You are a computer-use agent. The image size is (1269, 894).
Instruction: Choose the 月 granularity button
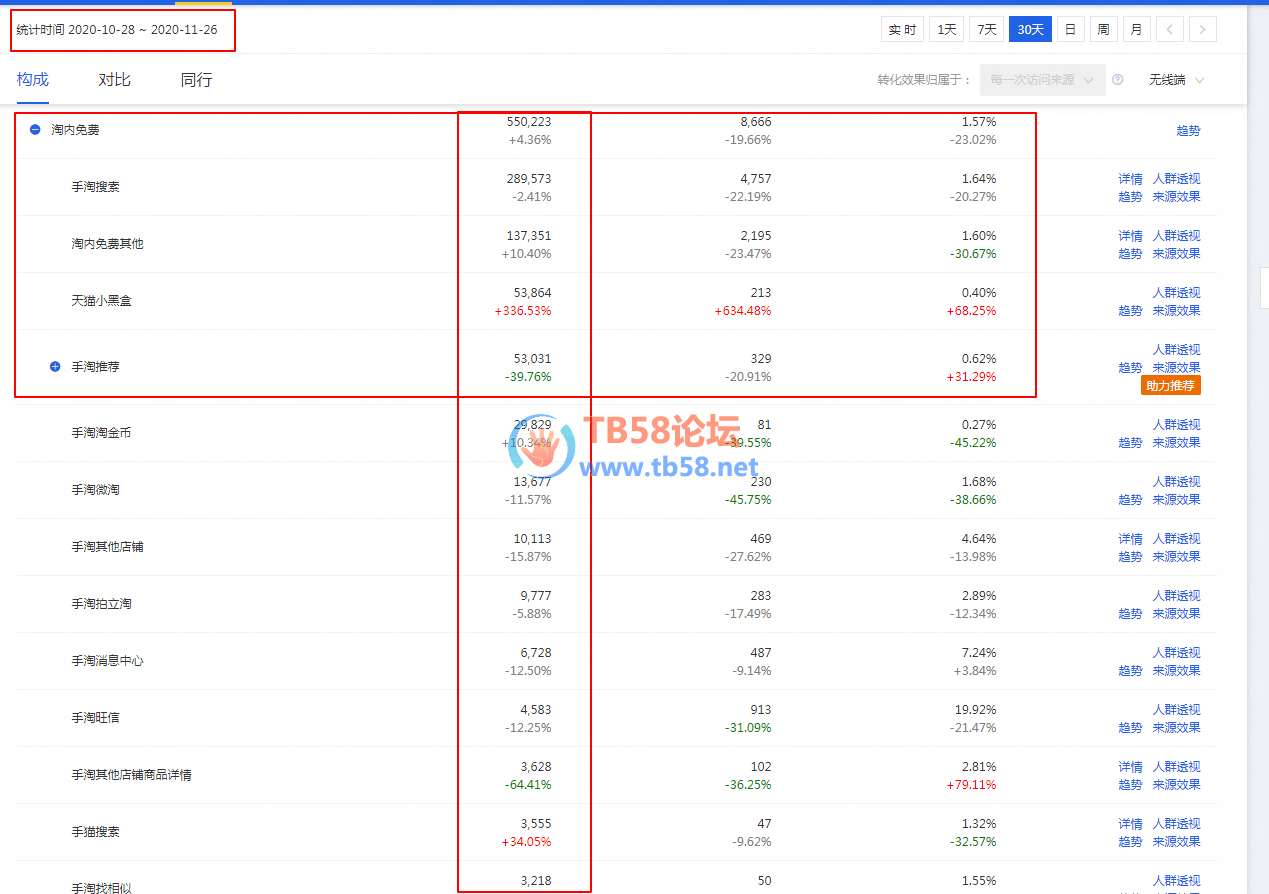1136,30
